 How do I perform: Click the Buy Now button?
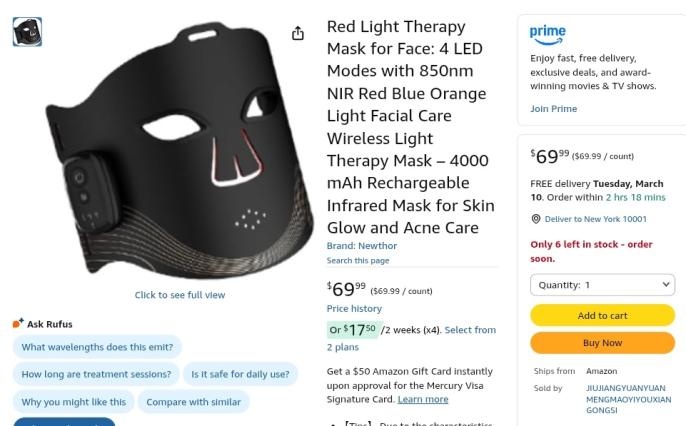[x=602, y=343]
